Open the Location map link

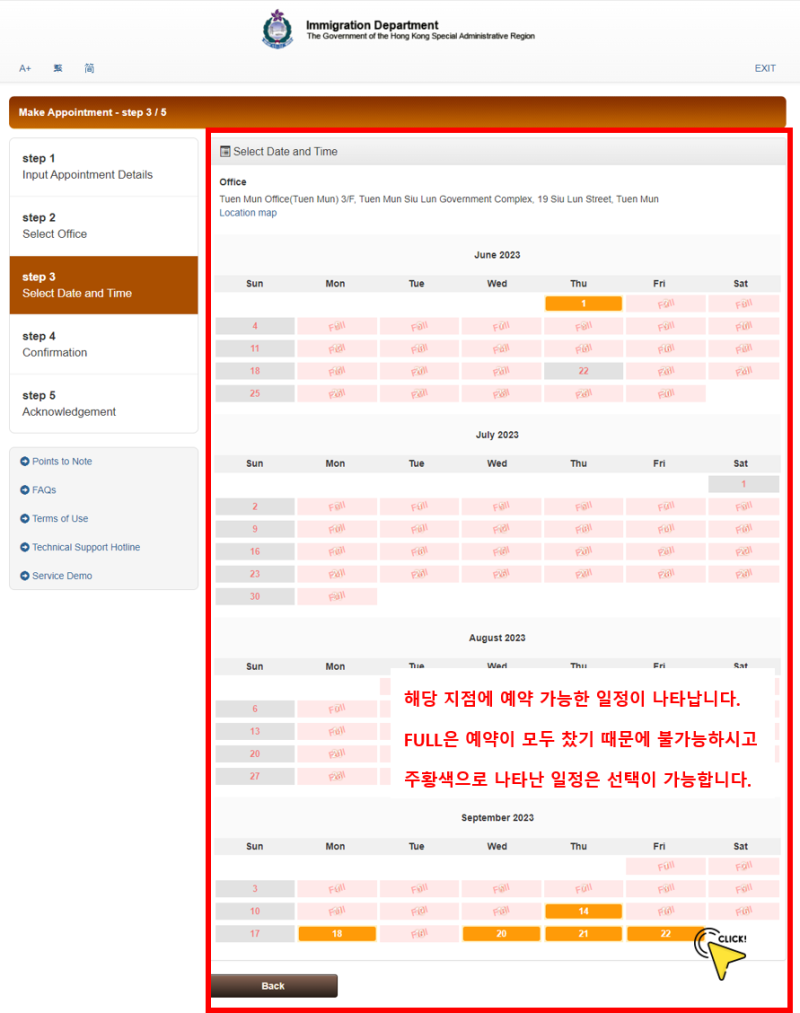248,212
